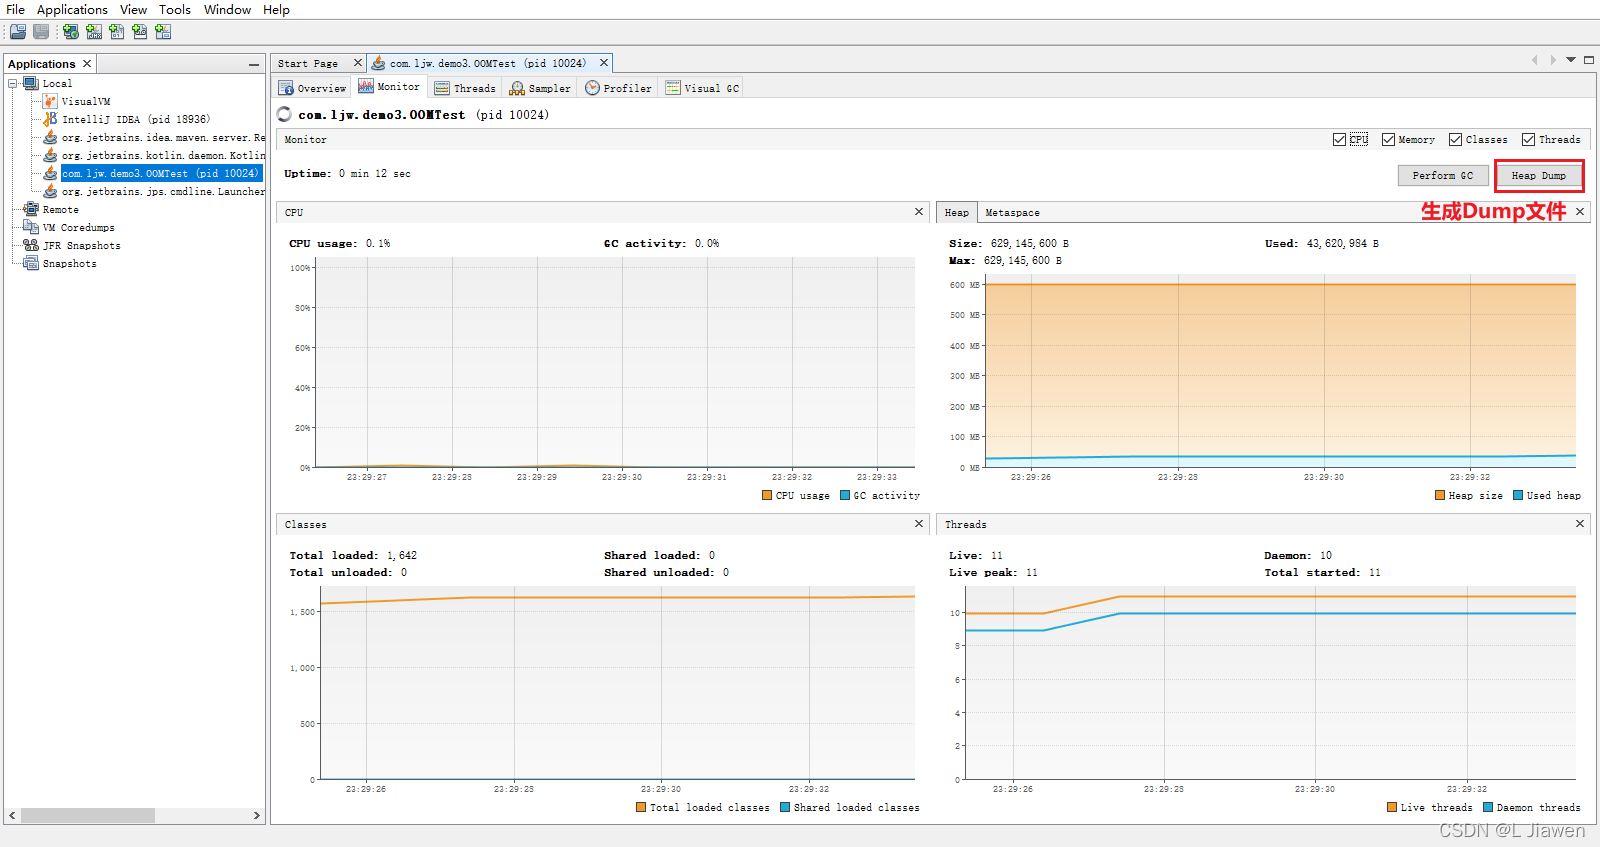Click the Add VM Coredump toolbar icon
Viewport: 1600px width, 847px height.
click(117, 31)
